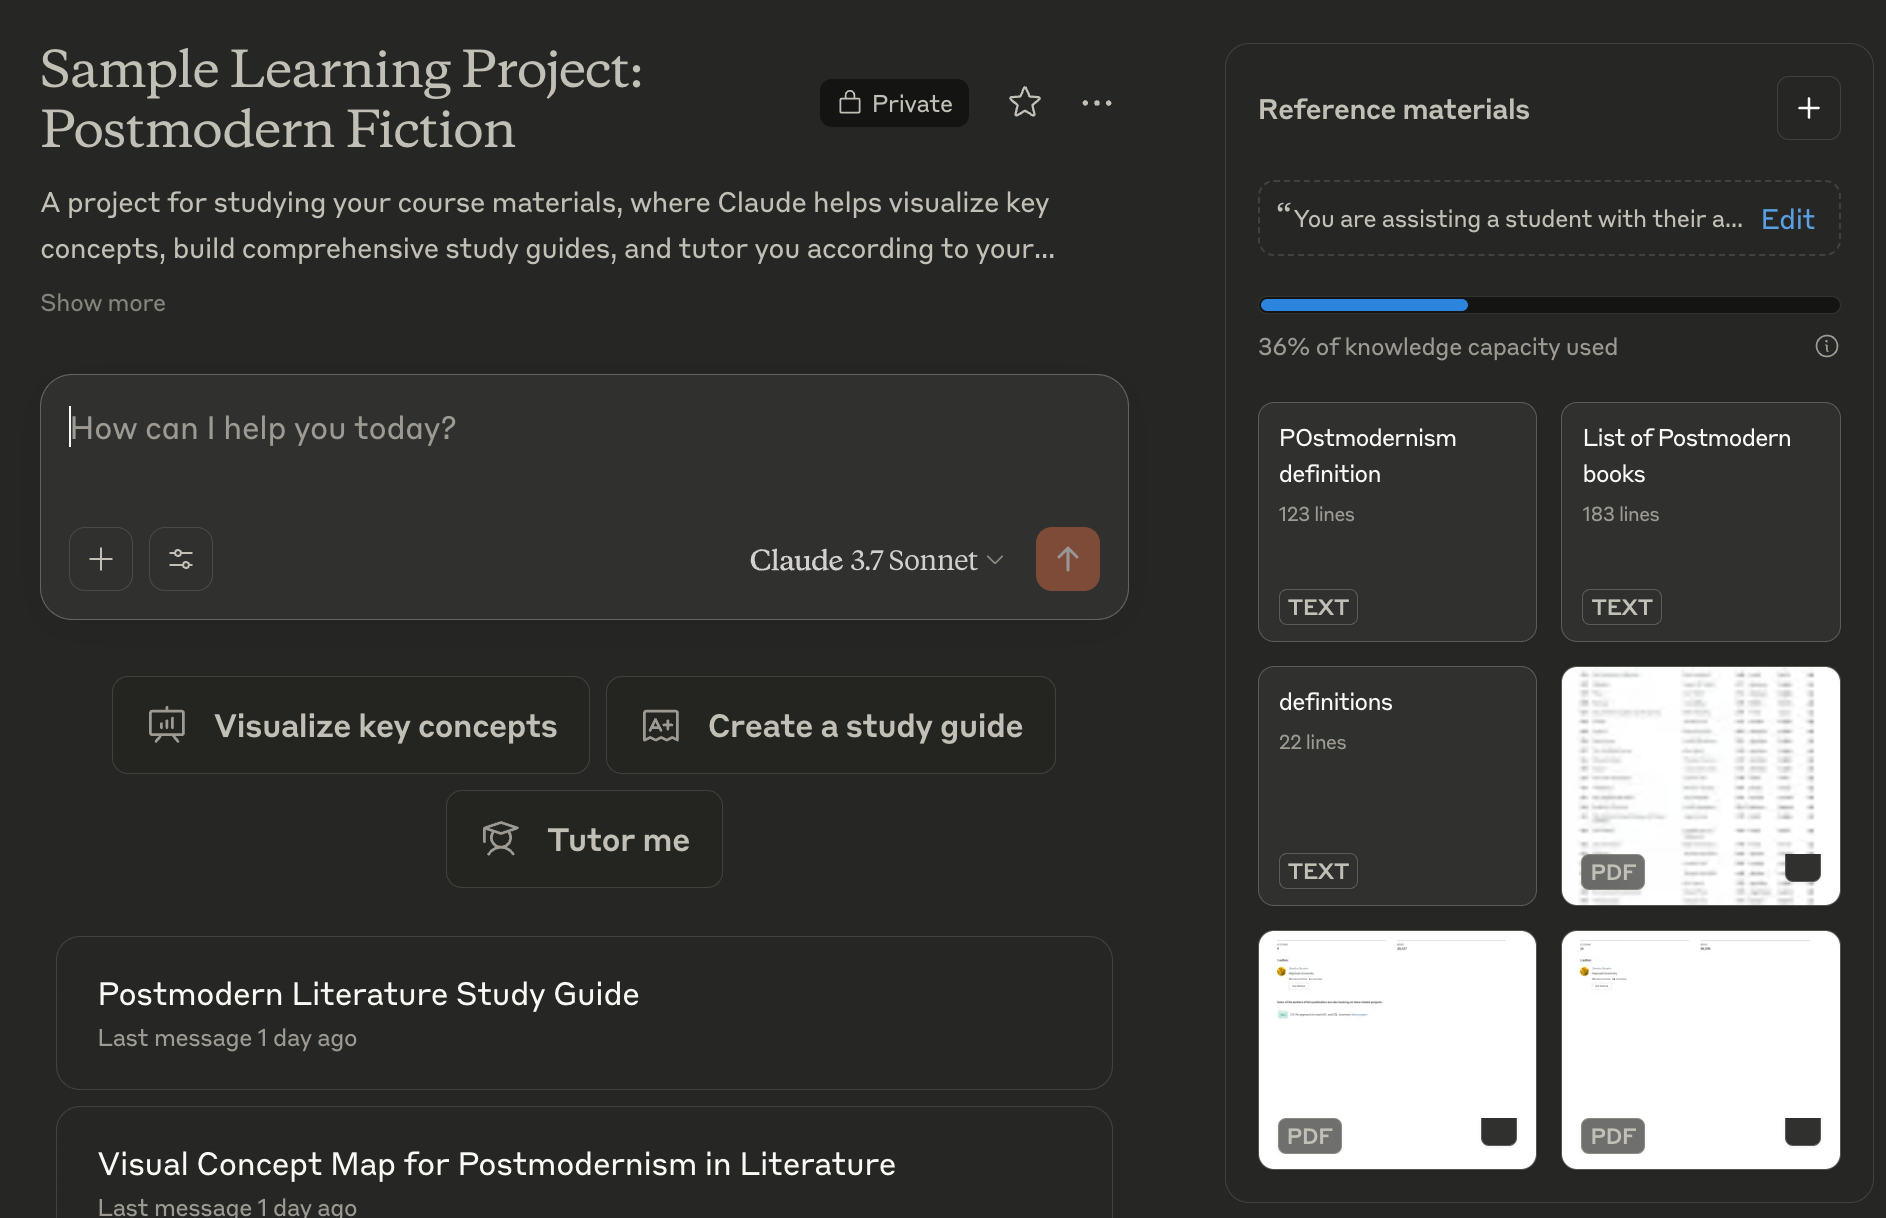Click the knowledge capacity progress bar
Viewport: 1886px width, 1218px height.
(x=1548, y=304)
